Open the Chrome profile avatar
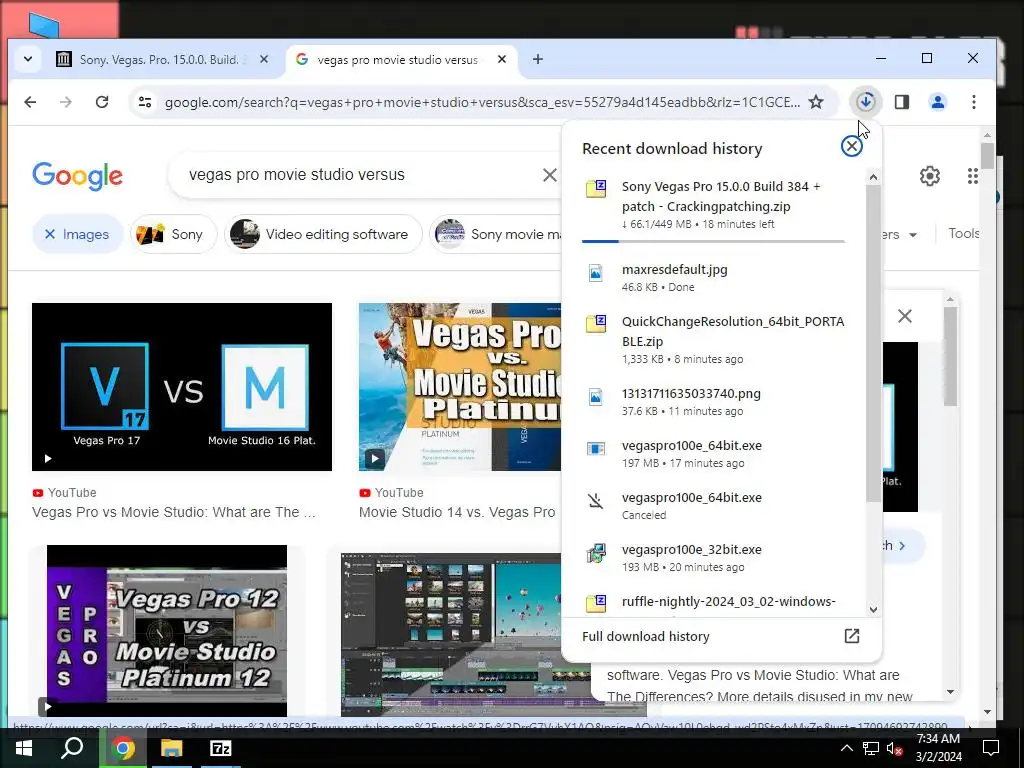The image size is (1024, 768). click(x=938, y=102)
